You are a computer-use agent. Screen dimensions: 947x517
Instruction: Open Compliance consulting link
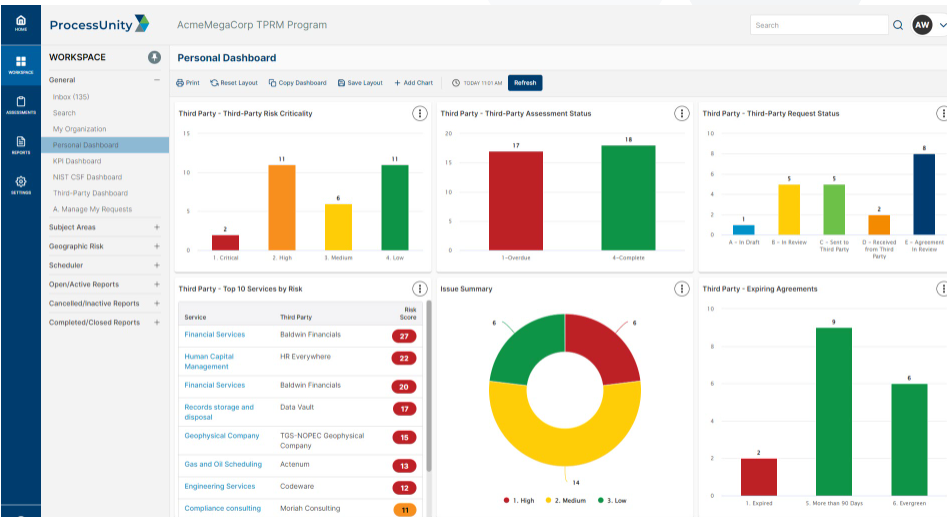(222, 509)
